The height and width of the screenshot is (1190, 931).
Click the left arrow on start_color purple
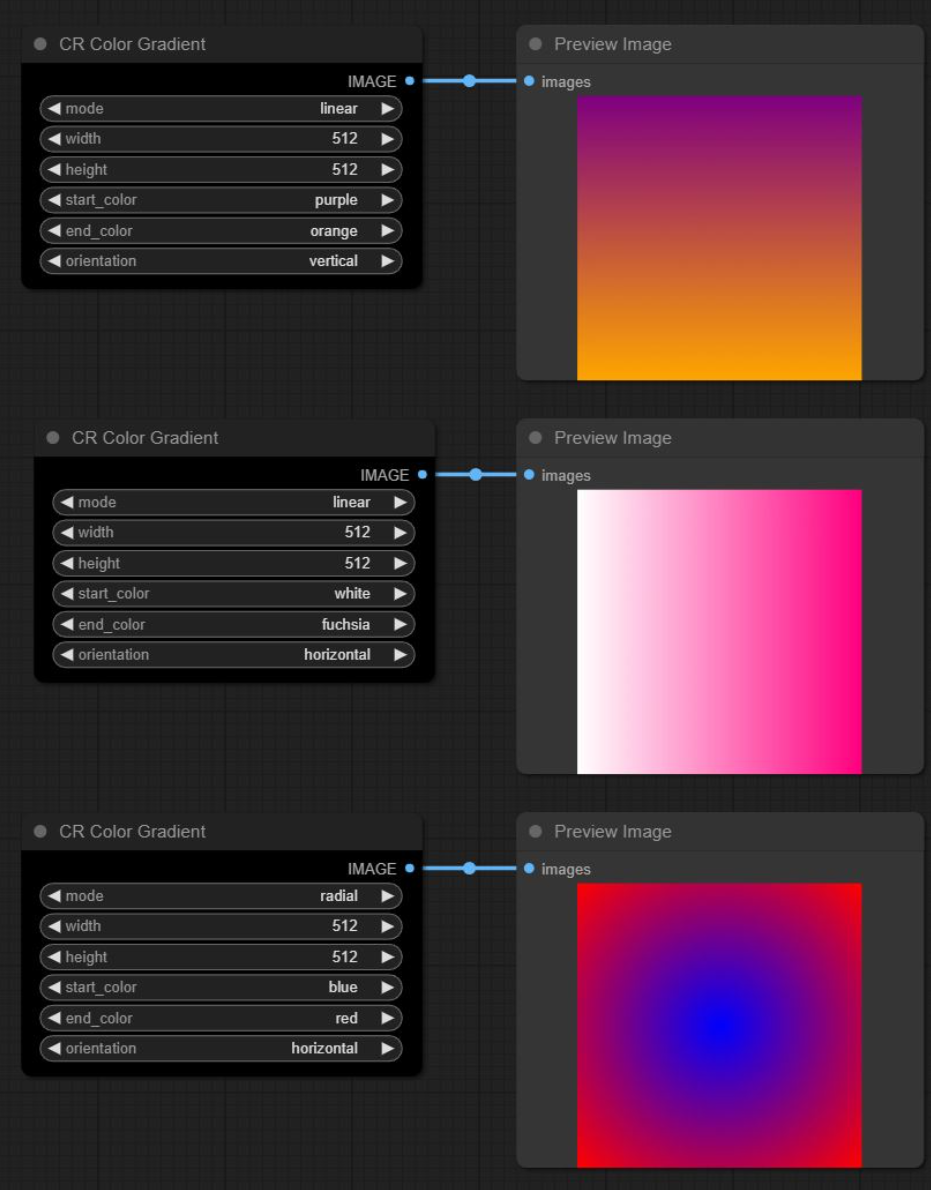(54, 200)
